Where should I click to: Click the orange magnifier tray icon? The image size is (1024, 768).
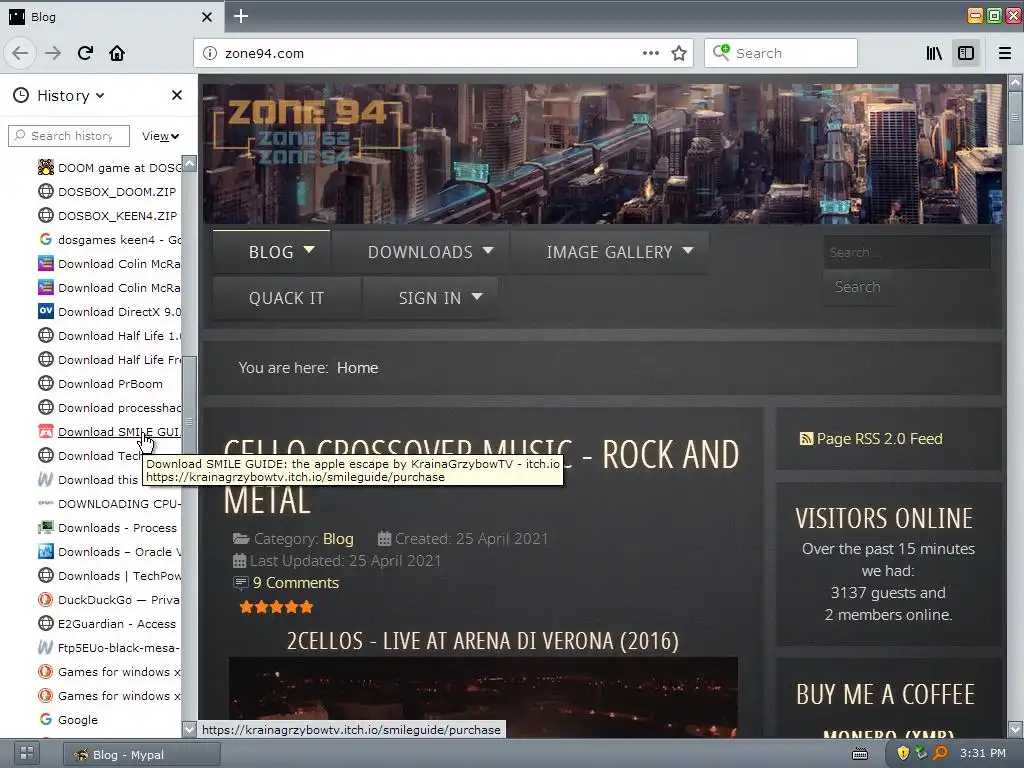coord(940,753)
